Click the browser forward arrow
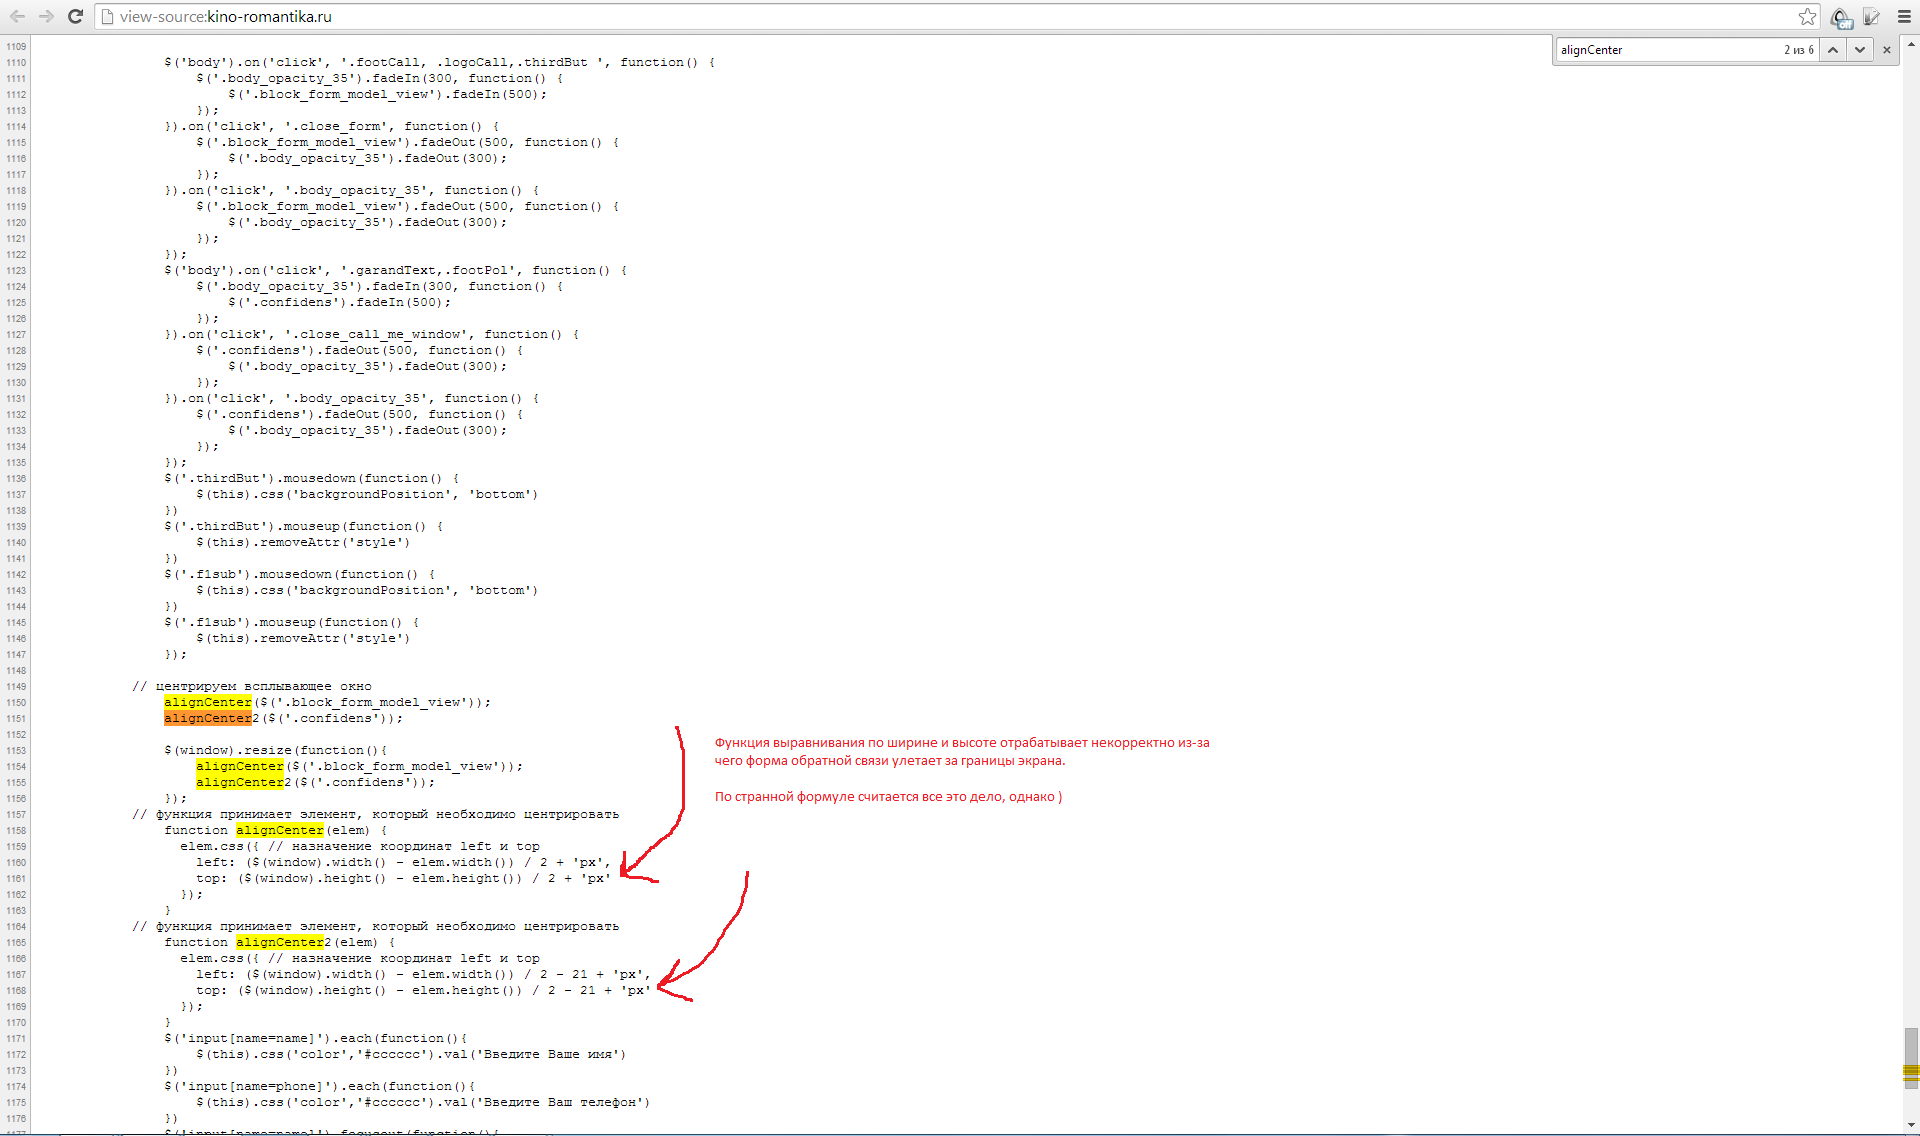Viewport: 1920px width, 1136px height. (x=46, y=17)
